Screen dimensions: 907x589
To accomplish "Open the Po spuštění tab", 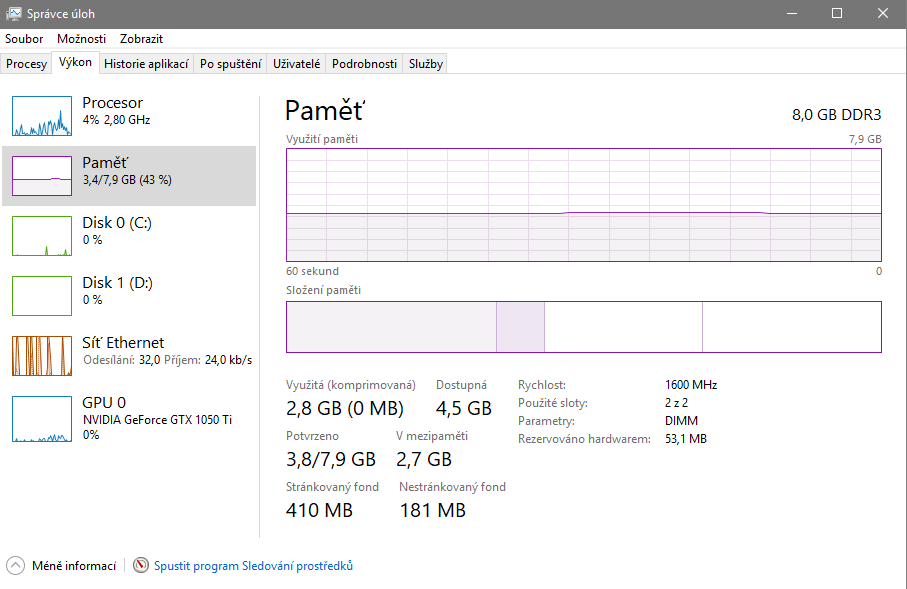I will pyautogui.click(x=231, y=64).
